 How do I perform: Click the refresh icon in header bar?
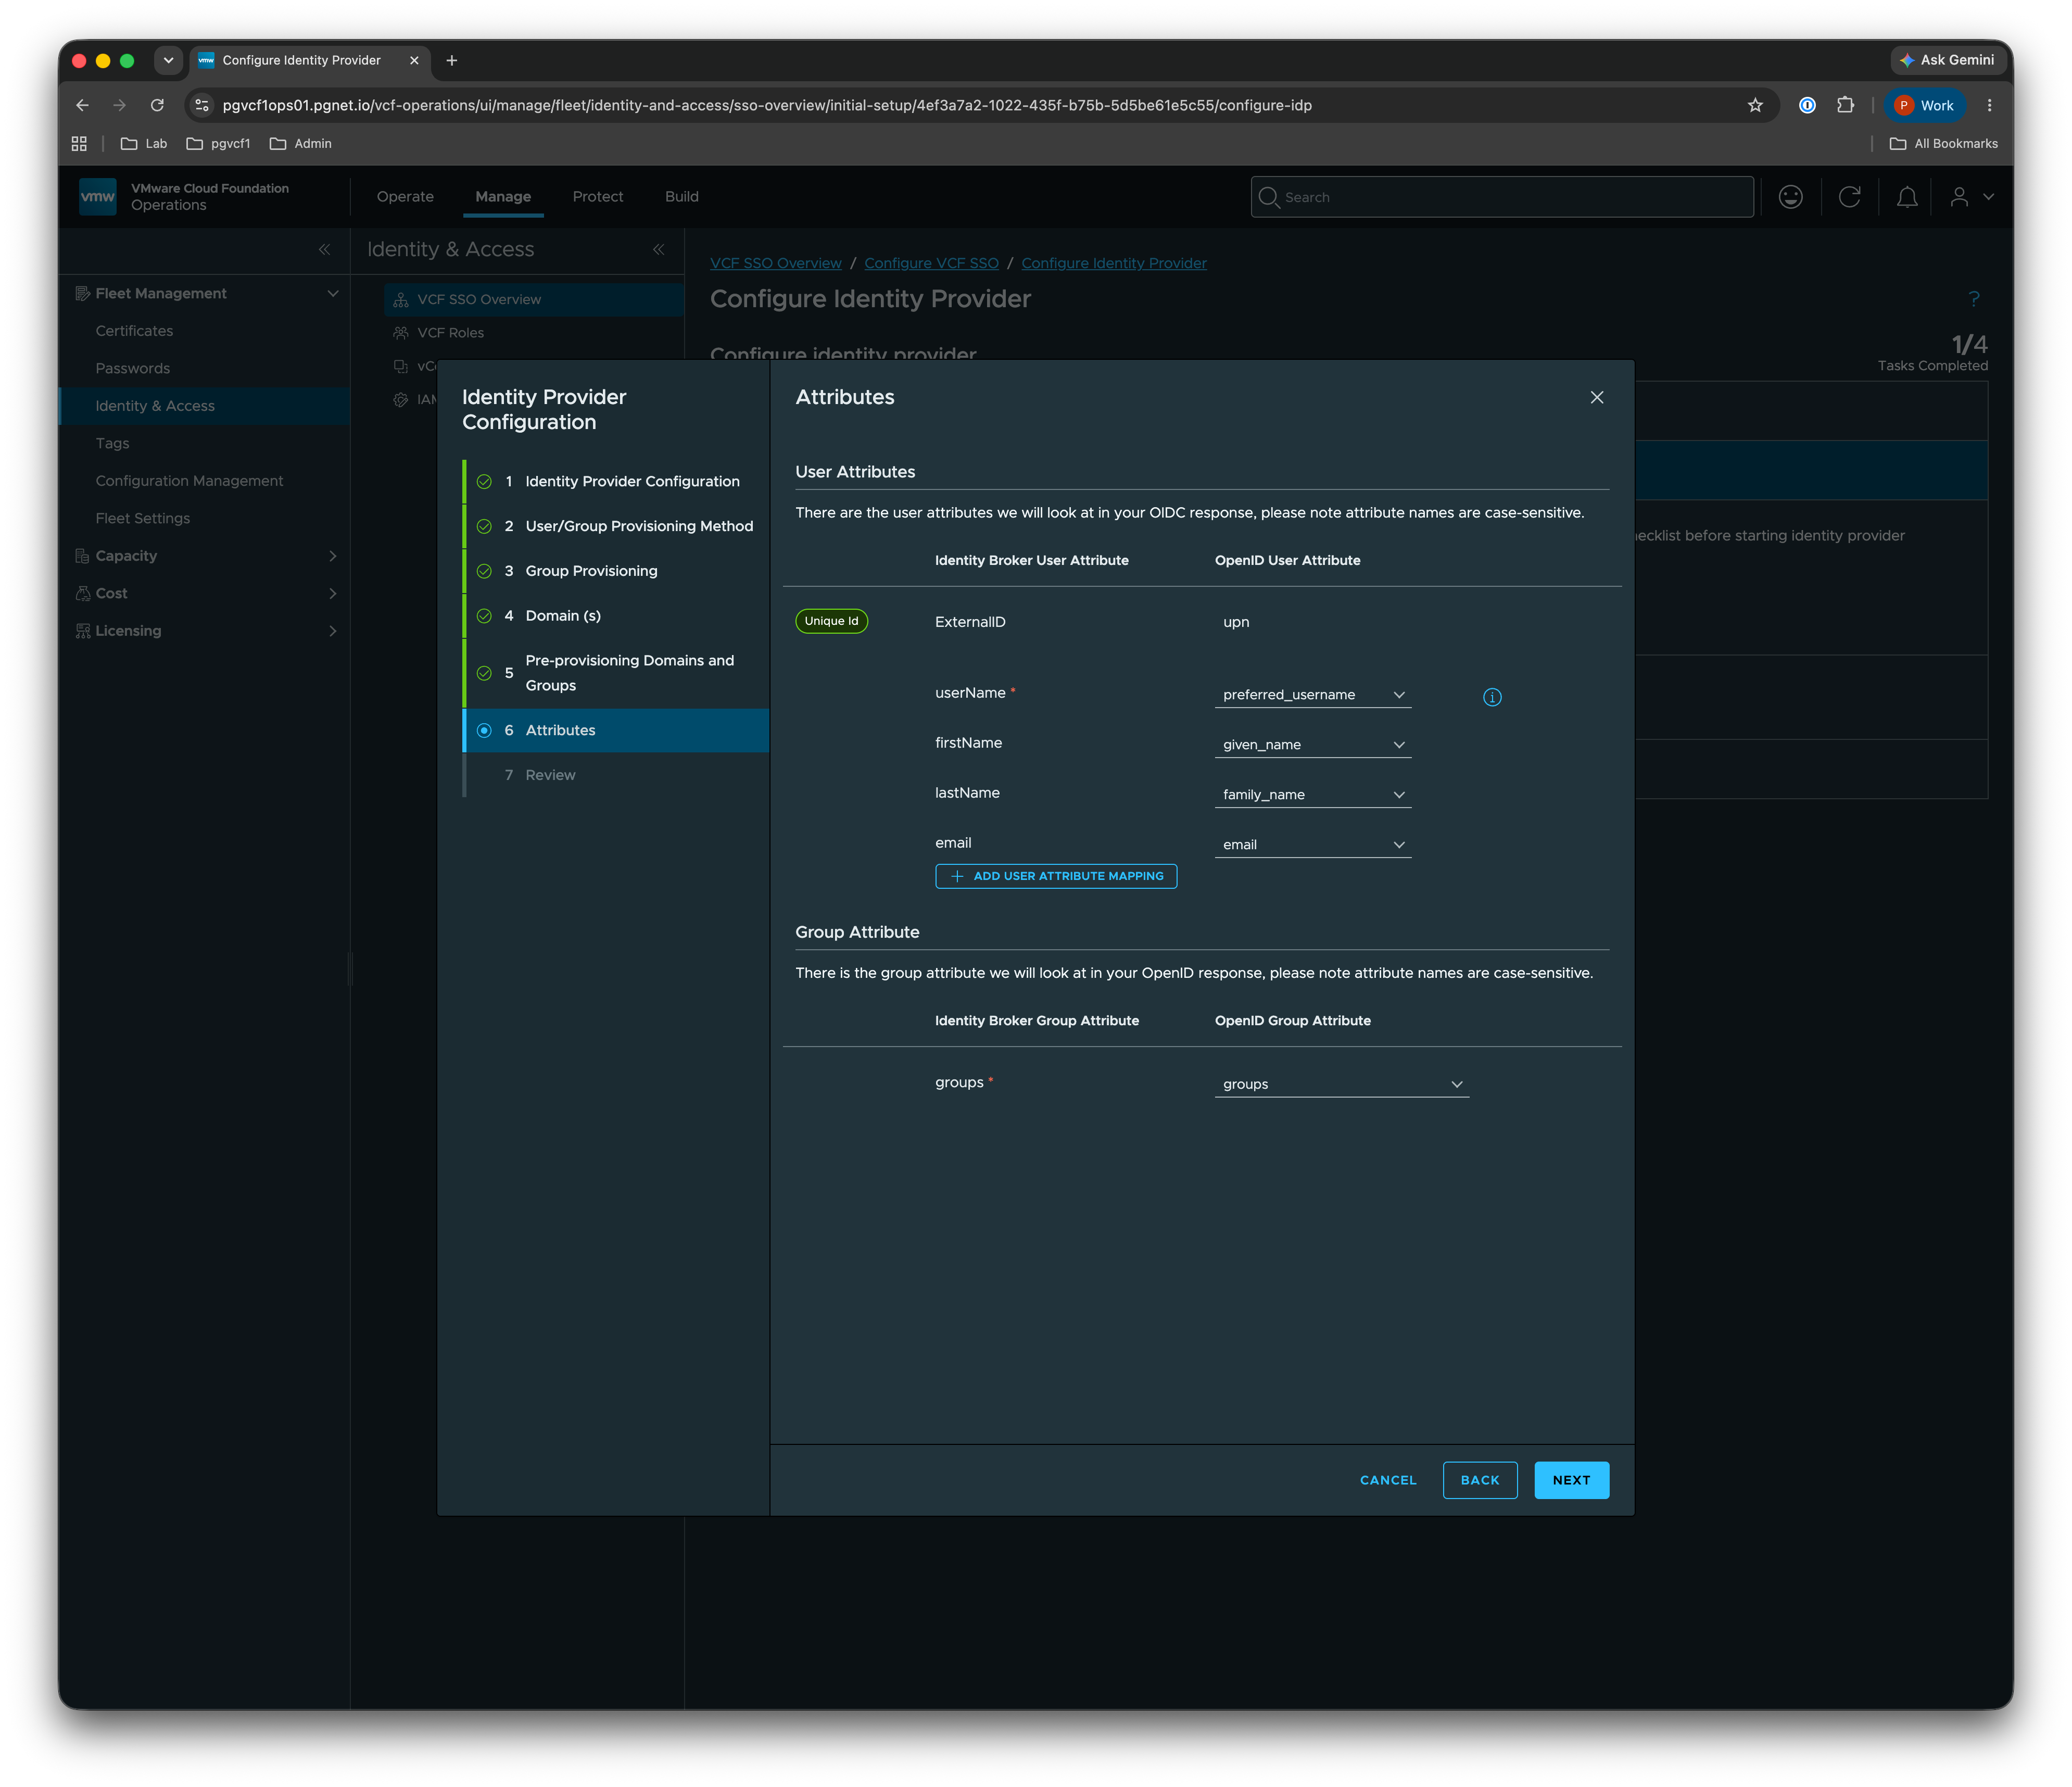pos(1848,197)
